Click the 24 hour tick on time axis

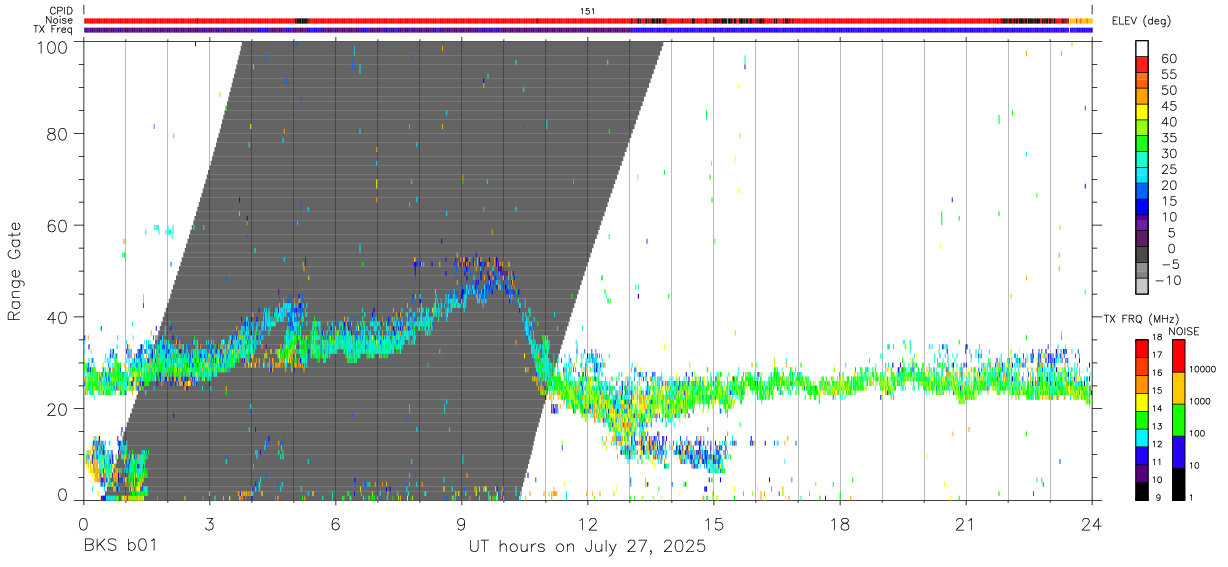(x=1091, y=523)
